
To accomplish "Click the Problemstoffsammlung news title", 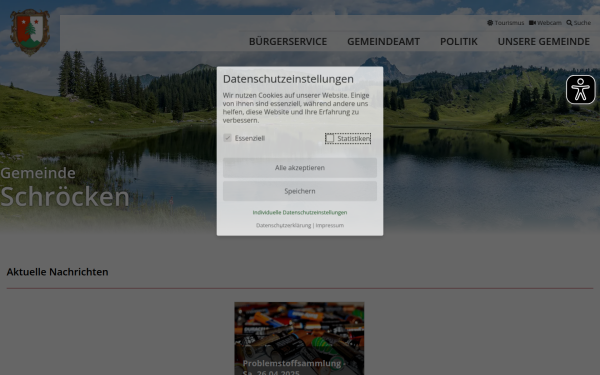I will [x=294, y=367].
